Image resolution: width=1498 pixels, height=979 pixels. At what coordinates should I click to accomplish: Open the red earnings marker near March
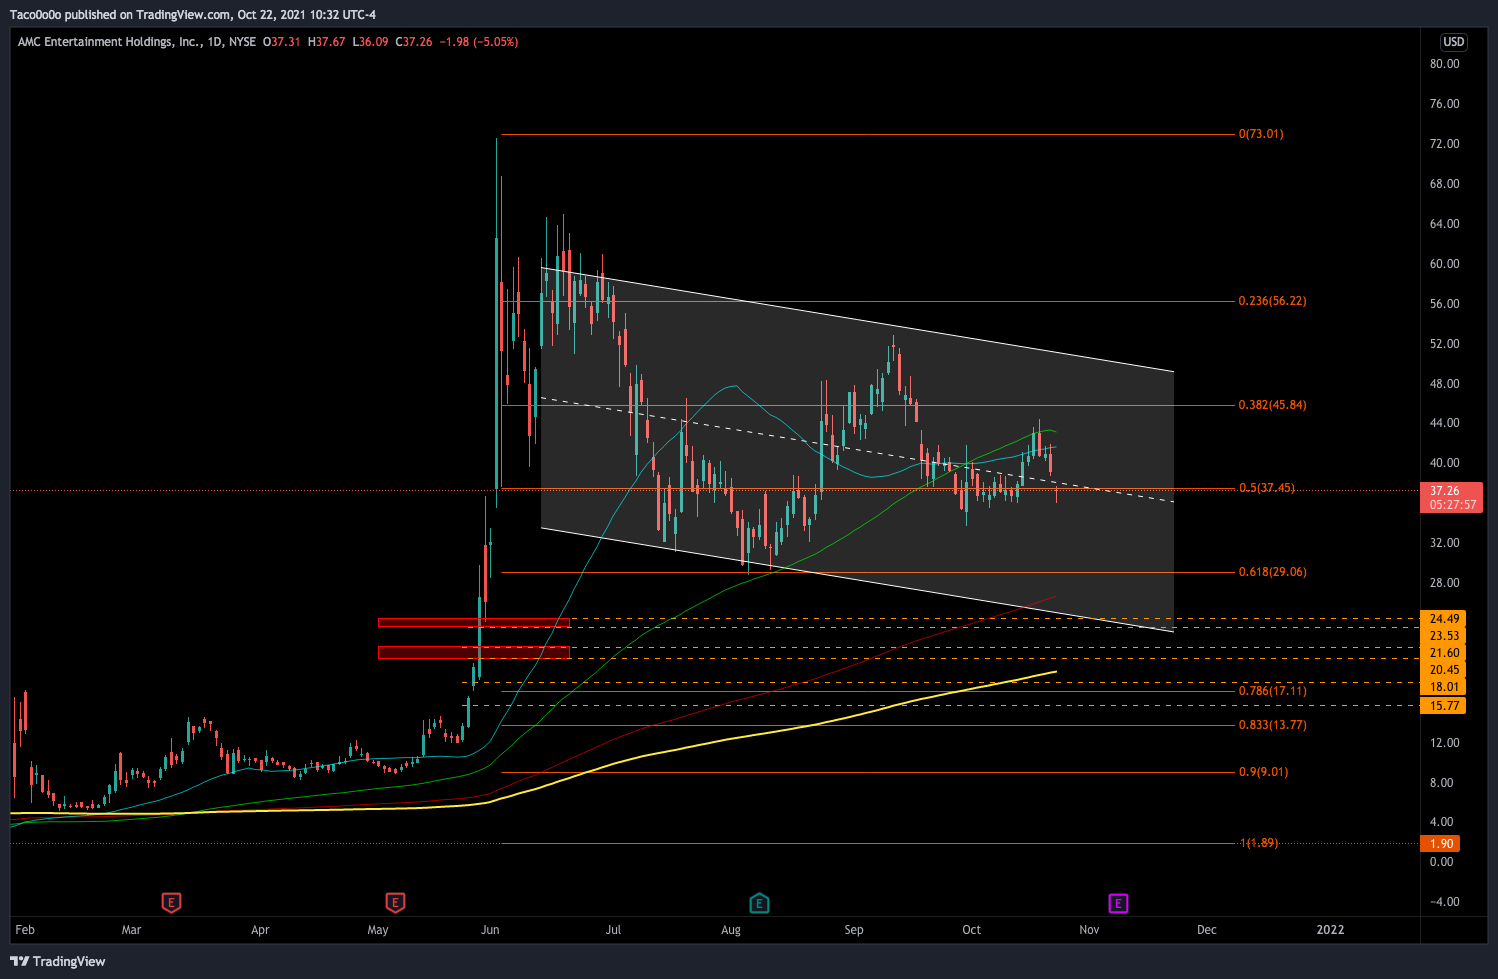(x=171, y=903)
